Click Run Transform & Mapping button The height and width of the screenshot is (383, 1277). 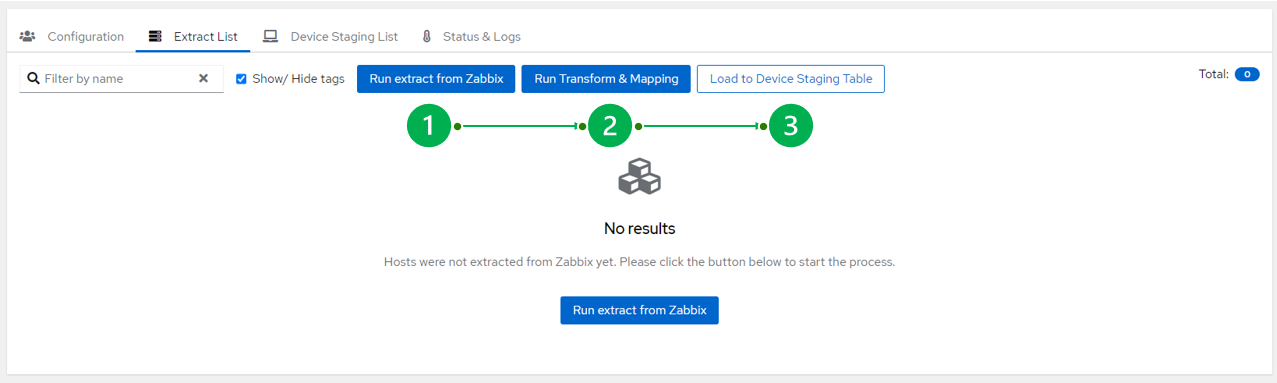[x=606, y=79]
